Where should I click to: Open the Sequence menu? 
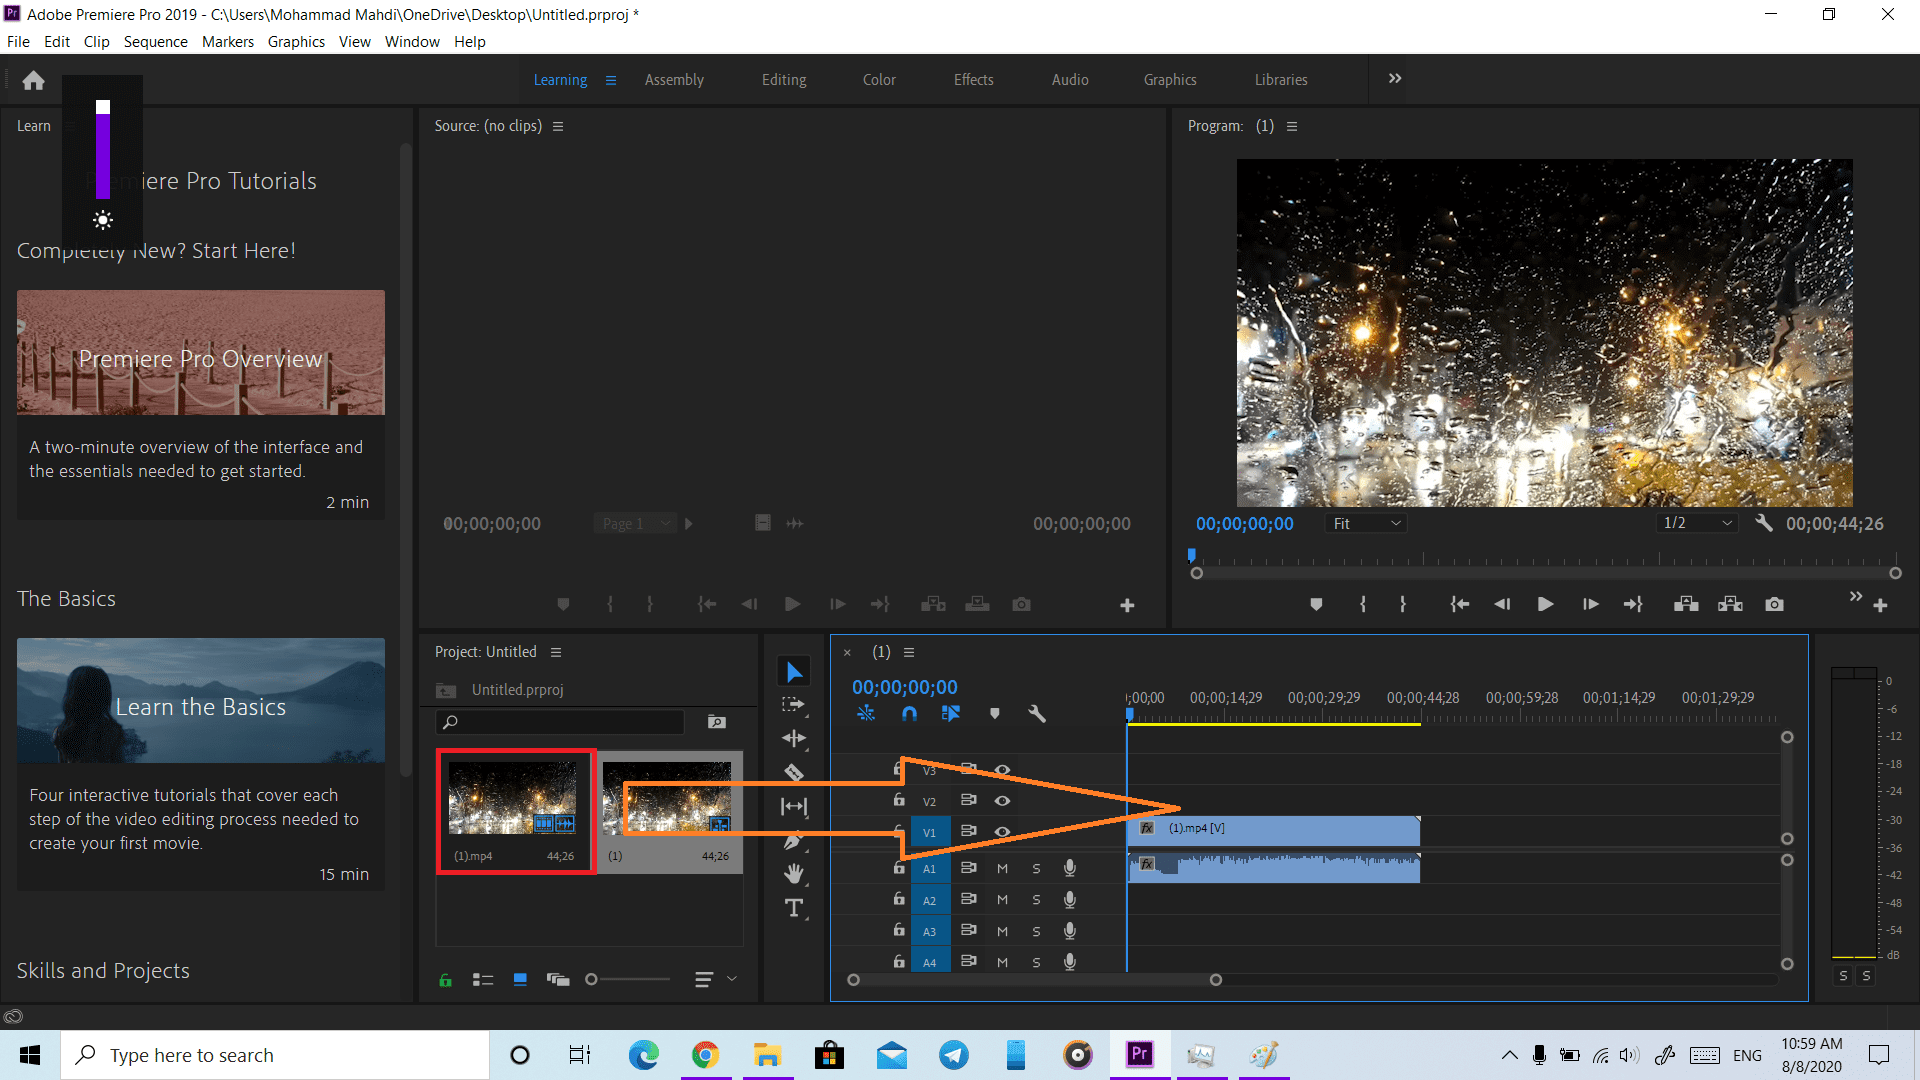click(x=155, y=41)
